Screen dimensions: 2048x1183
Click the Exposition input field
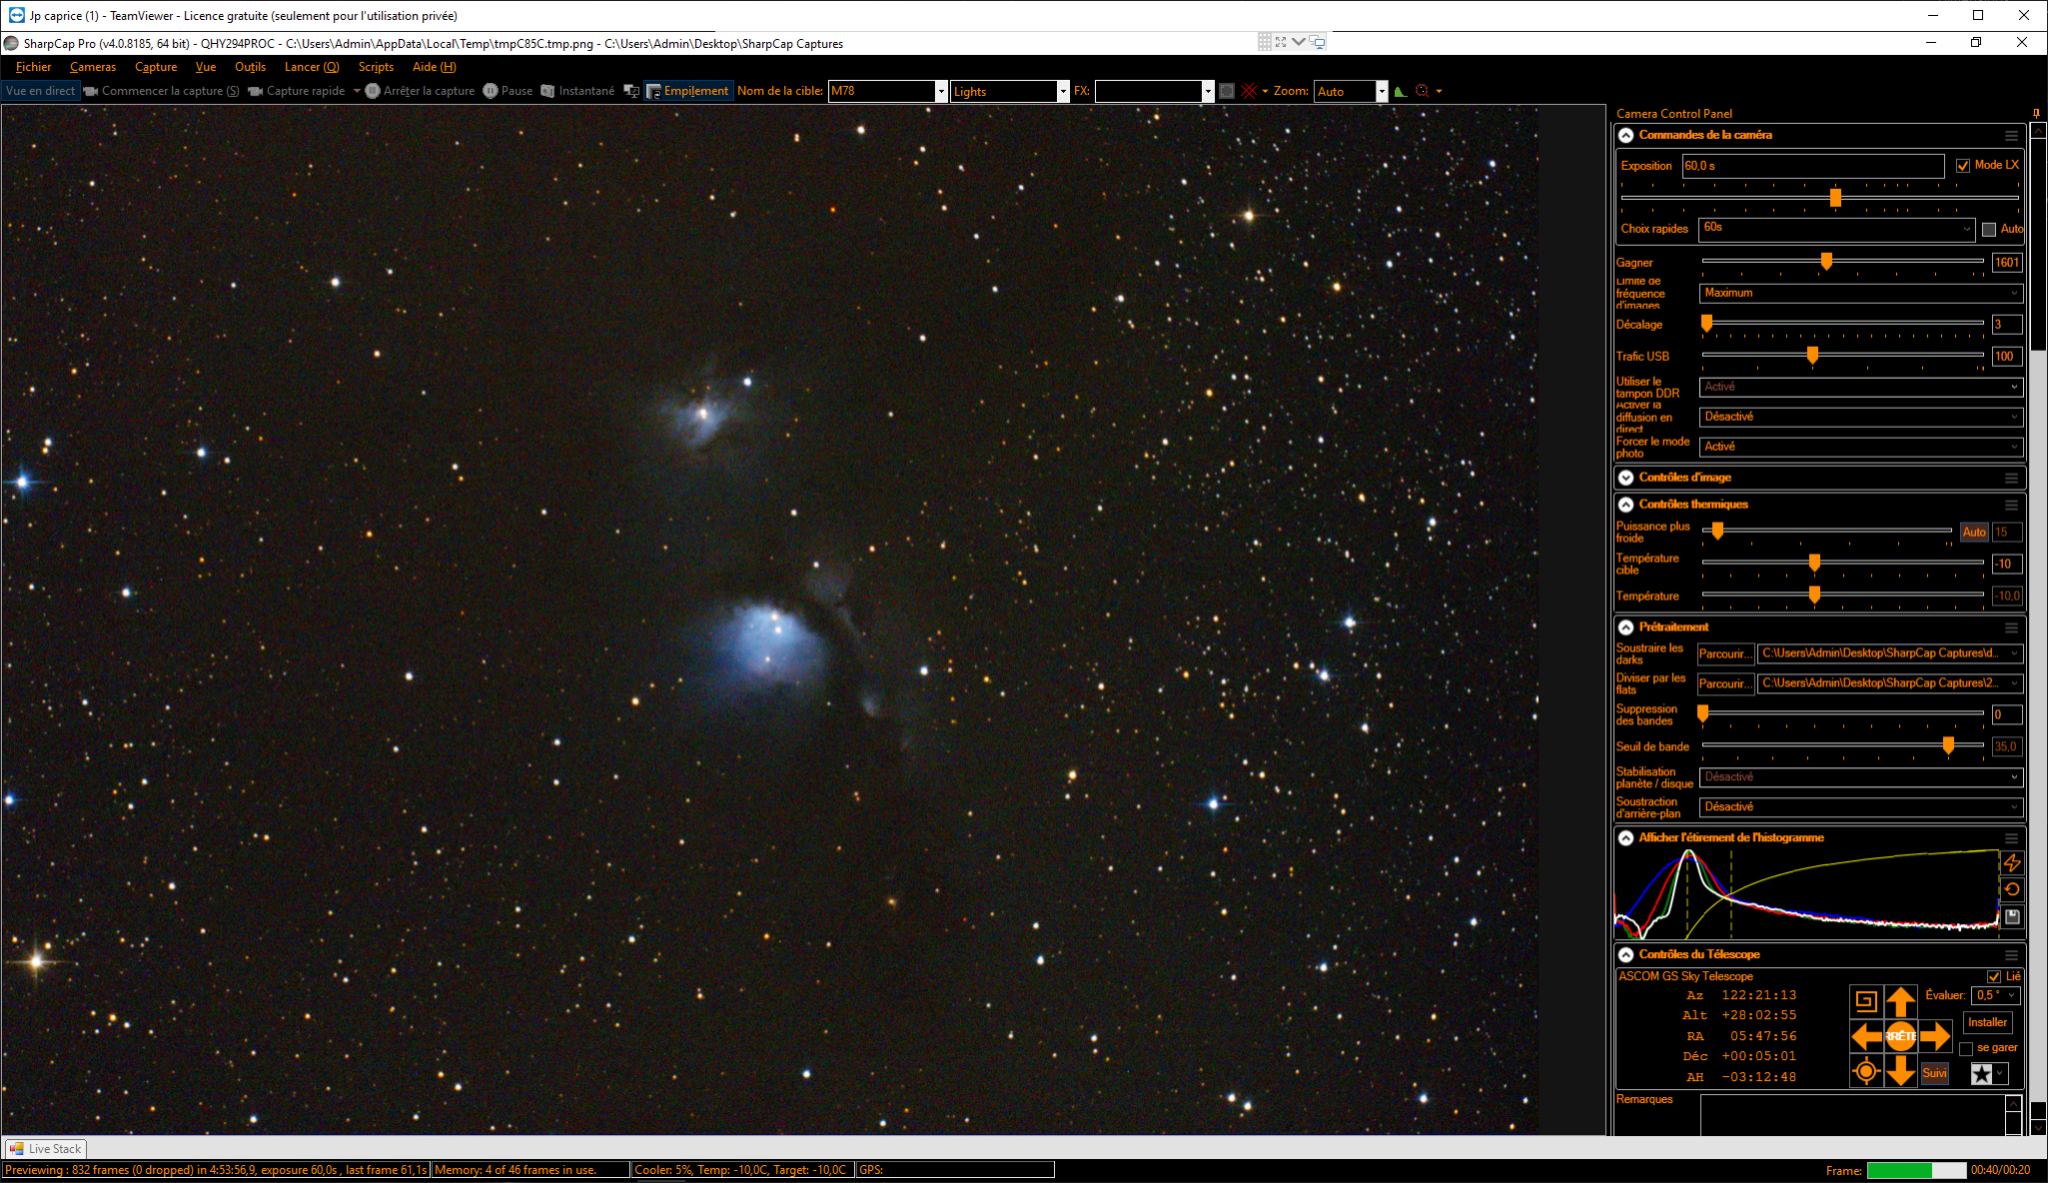(x=1812, y=166)
